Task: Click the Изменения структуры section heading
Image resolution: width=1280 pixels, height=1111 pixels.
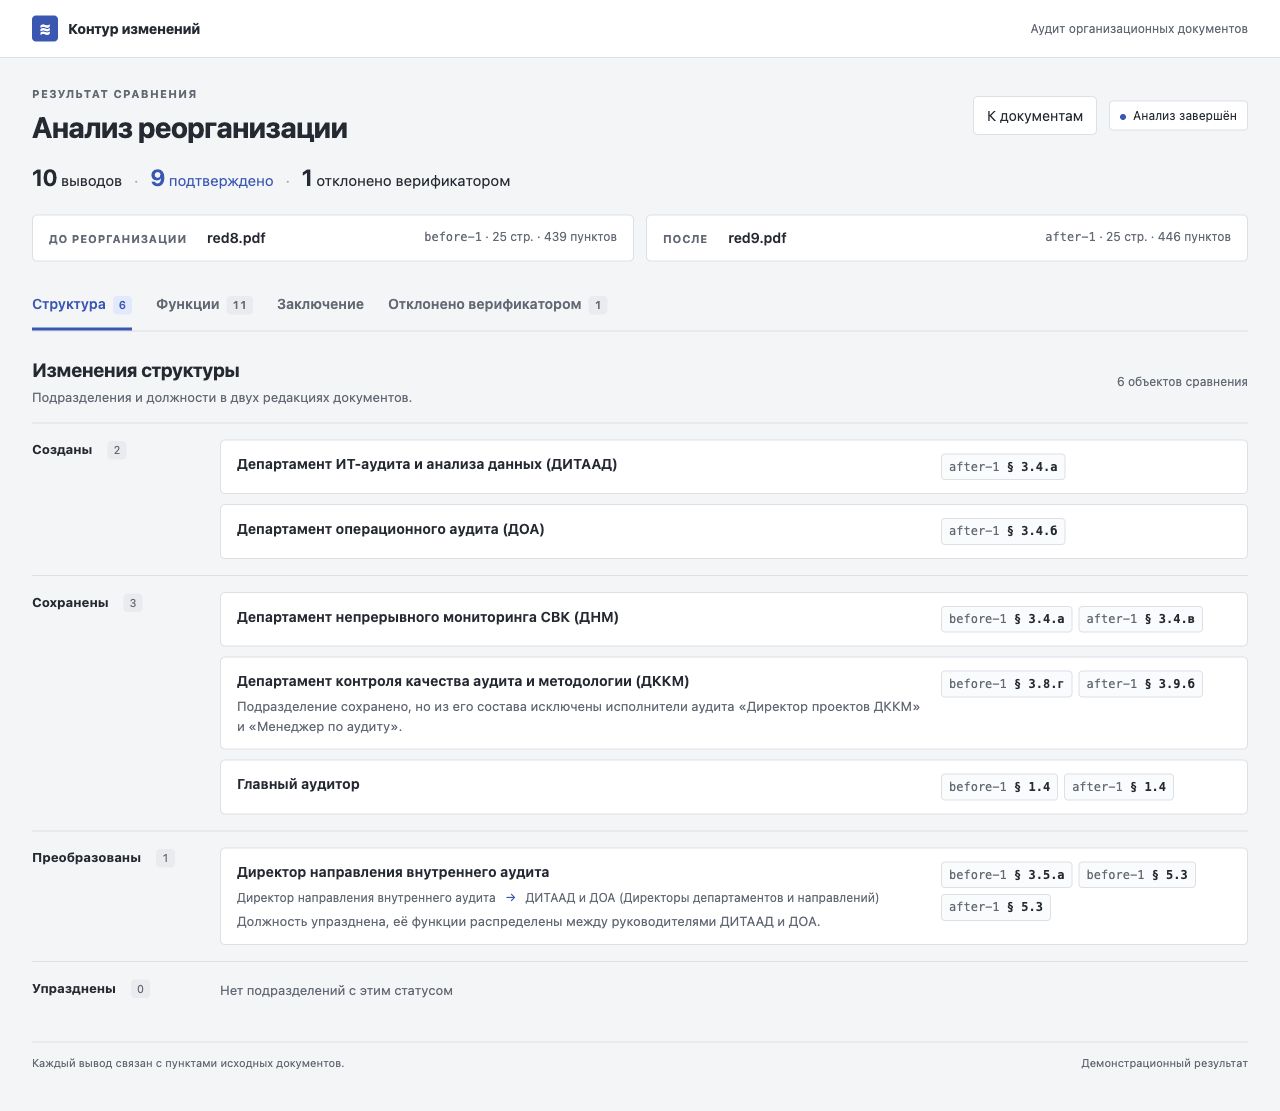Action: 136,370
